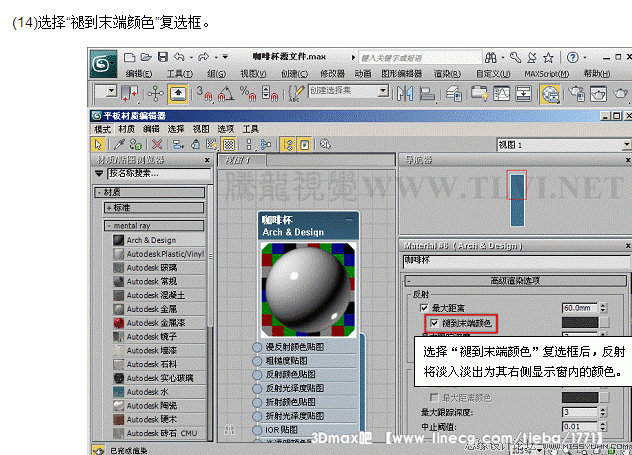
Task: Click the Align tool icon
Action: click(427, 94)
